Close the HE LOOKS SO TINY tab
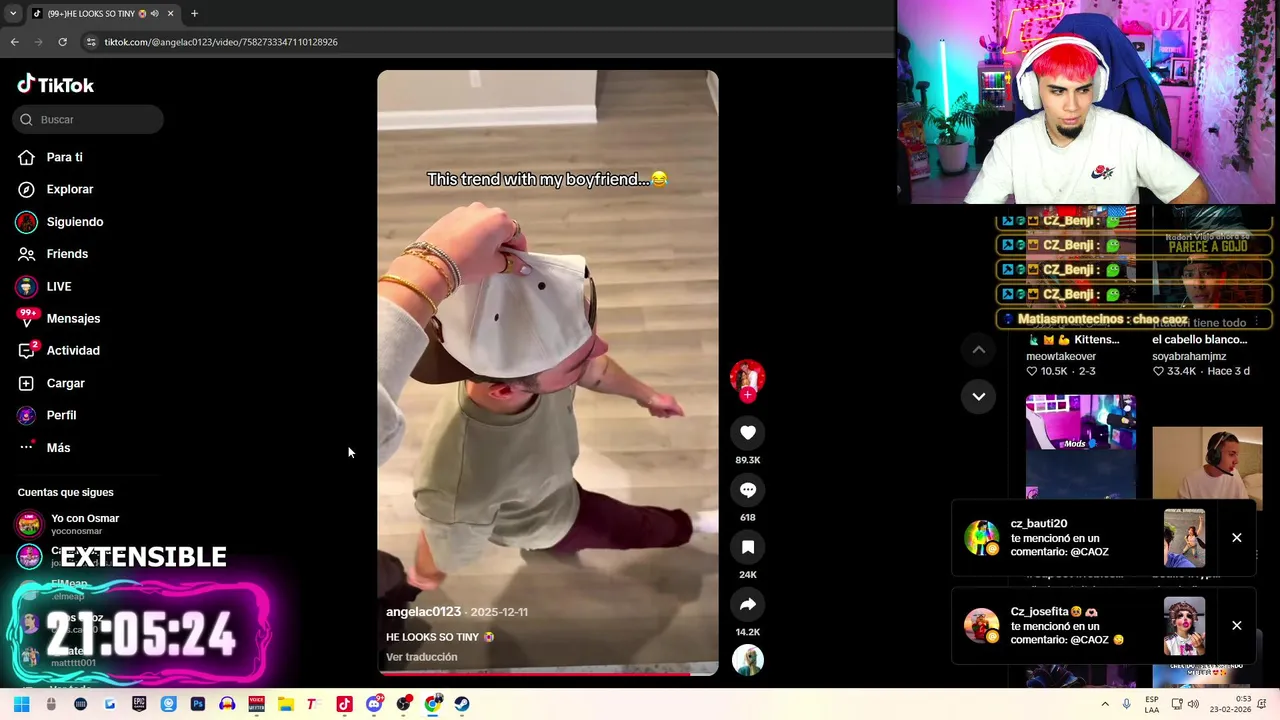 click(x=170, y=14)
